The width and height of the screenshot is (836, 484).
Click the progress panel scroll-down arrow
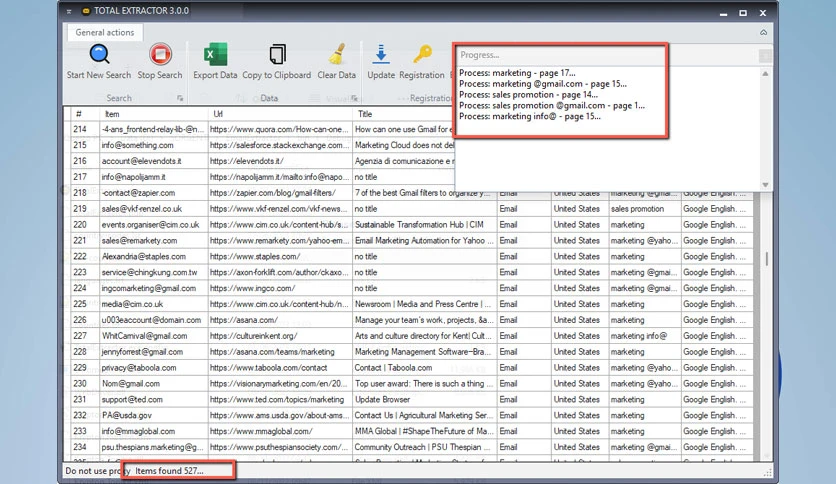(765, 184)
